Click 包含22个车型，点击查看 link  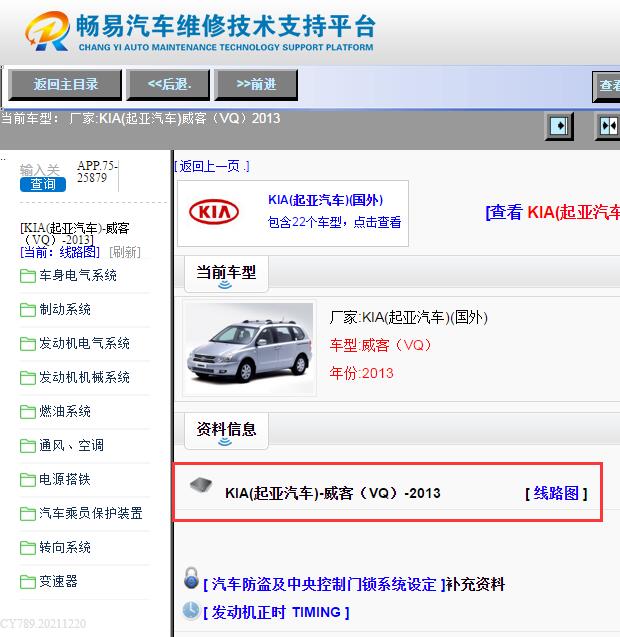pos(334,222)
